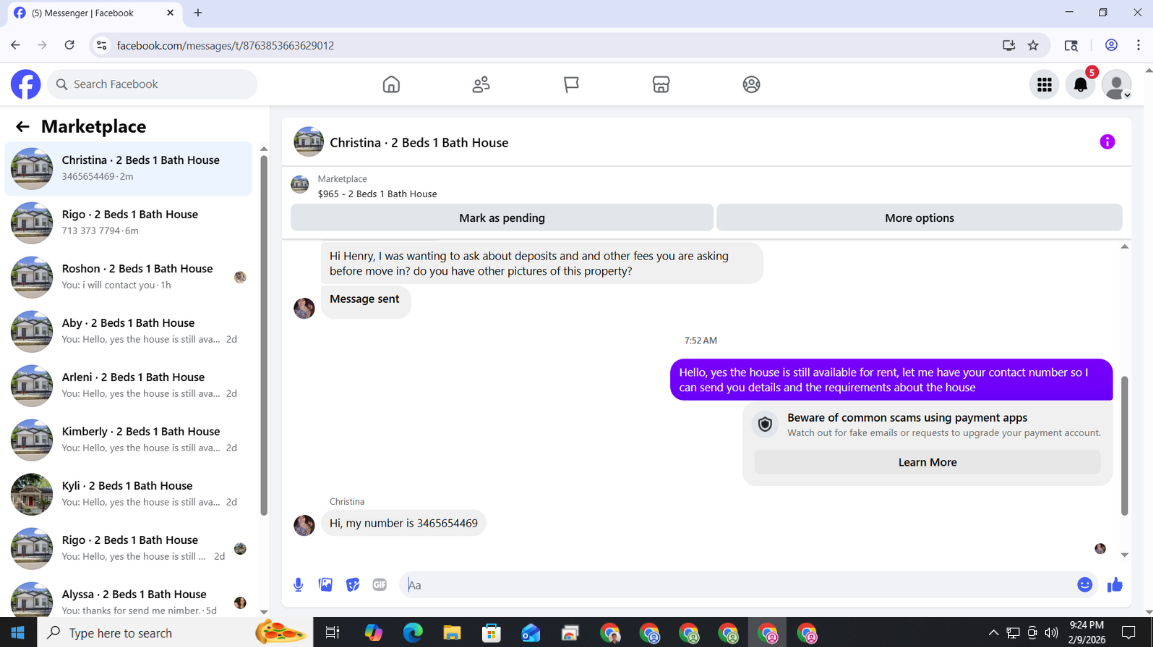Attach a file using the photo icon
Image resolution: width=1153 pixels, height=647 pixels.
[x=326, y=585]
